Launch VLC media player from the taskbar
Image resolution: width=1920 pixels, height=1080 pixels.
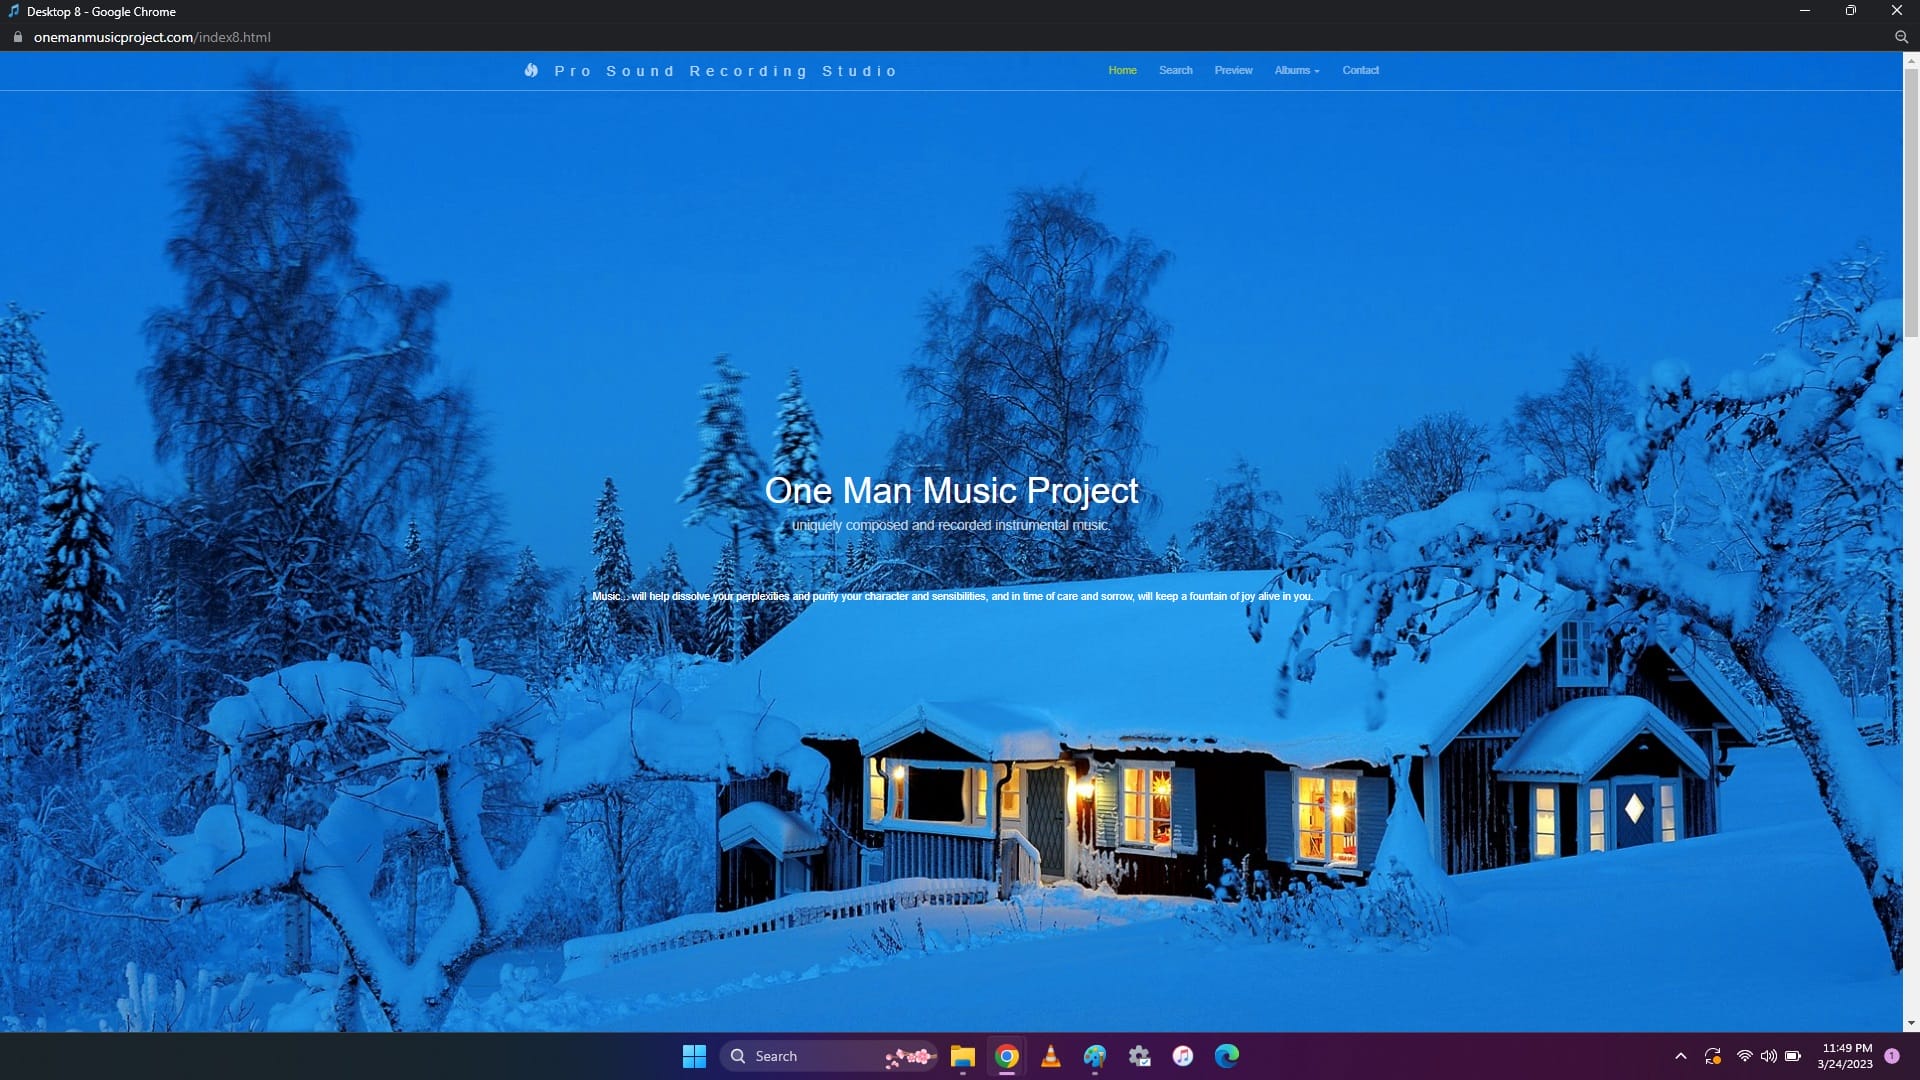[1050, 1056]
